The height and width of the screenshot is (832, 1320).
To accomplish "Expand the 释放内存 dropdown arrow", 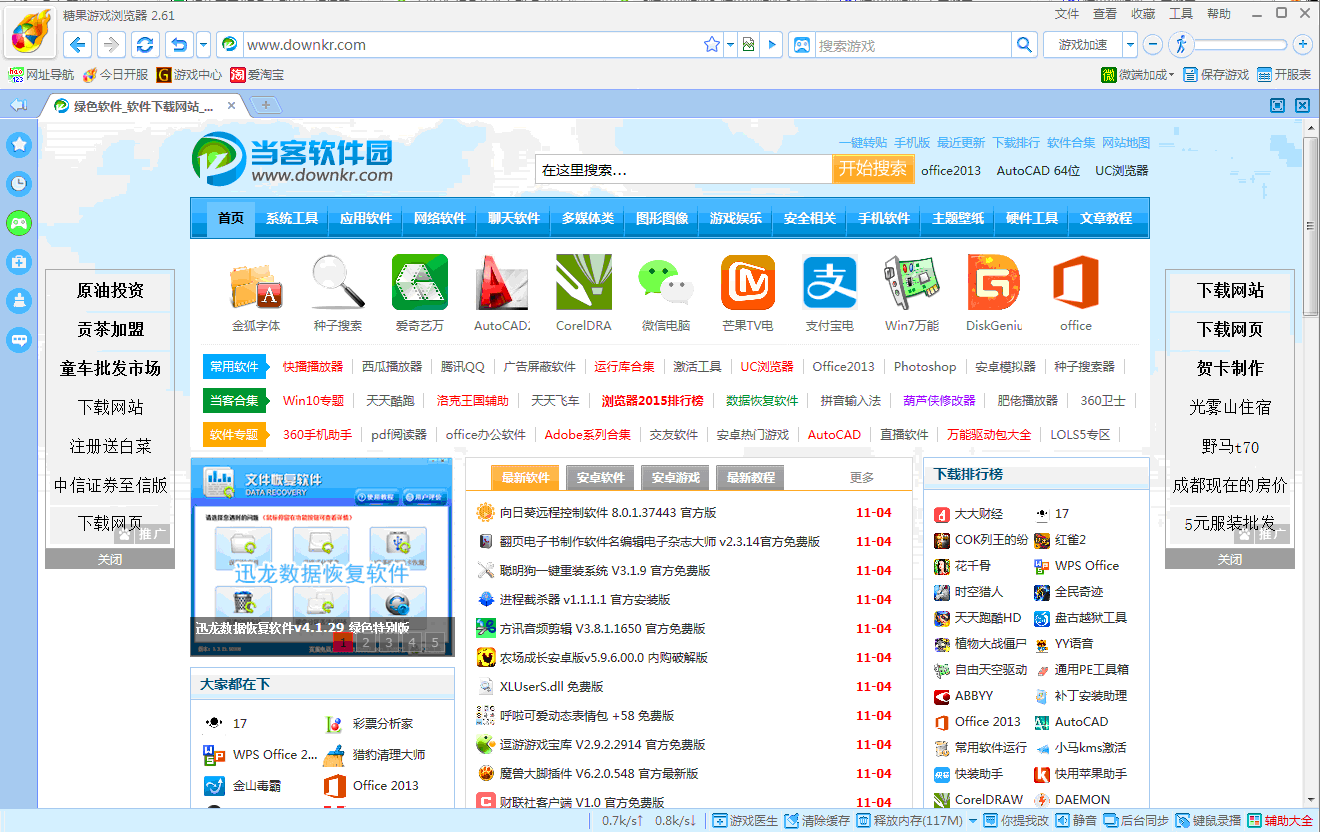I will 973,821.
